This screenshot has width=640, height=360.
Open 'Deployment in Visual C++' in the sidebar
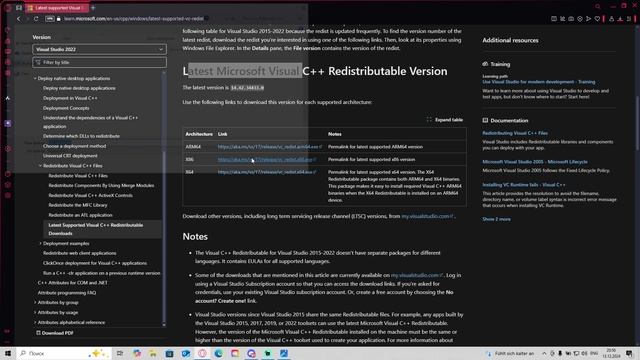[x=70, y=98]
